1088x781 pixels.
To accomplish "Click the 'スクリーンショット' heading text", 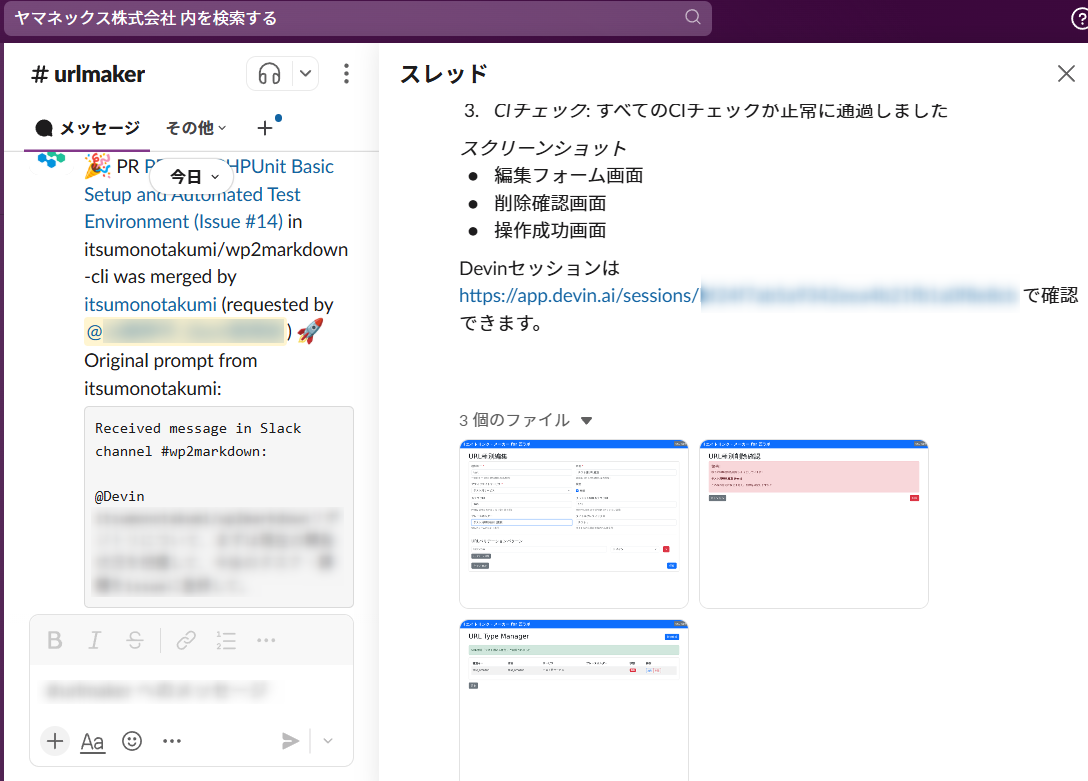I will 543,148.
